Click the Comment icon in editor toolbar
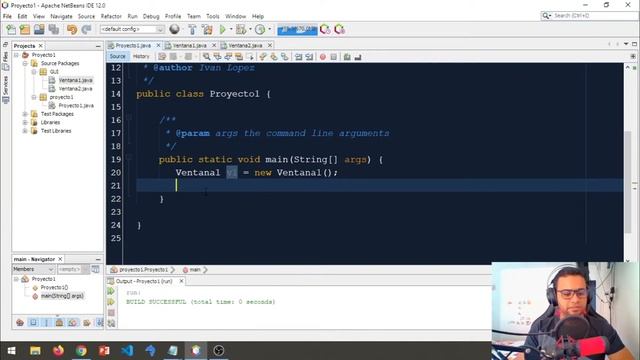Viewport: 640px width, 360px height. [x=347, y=57]
